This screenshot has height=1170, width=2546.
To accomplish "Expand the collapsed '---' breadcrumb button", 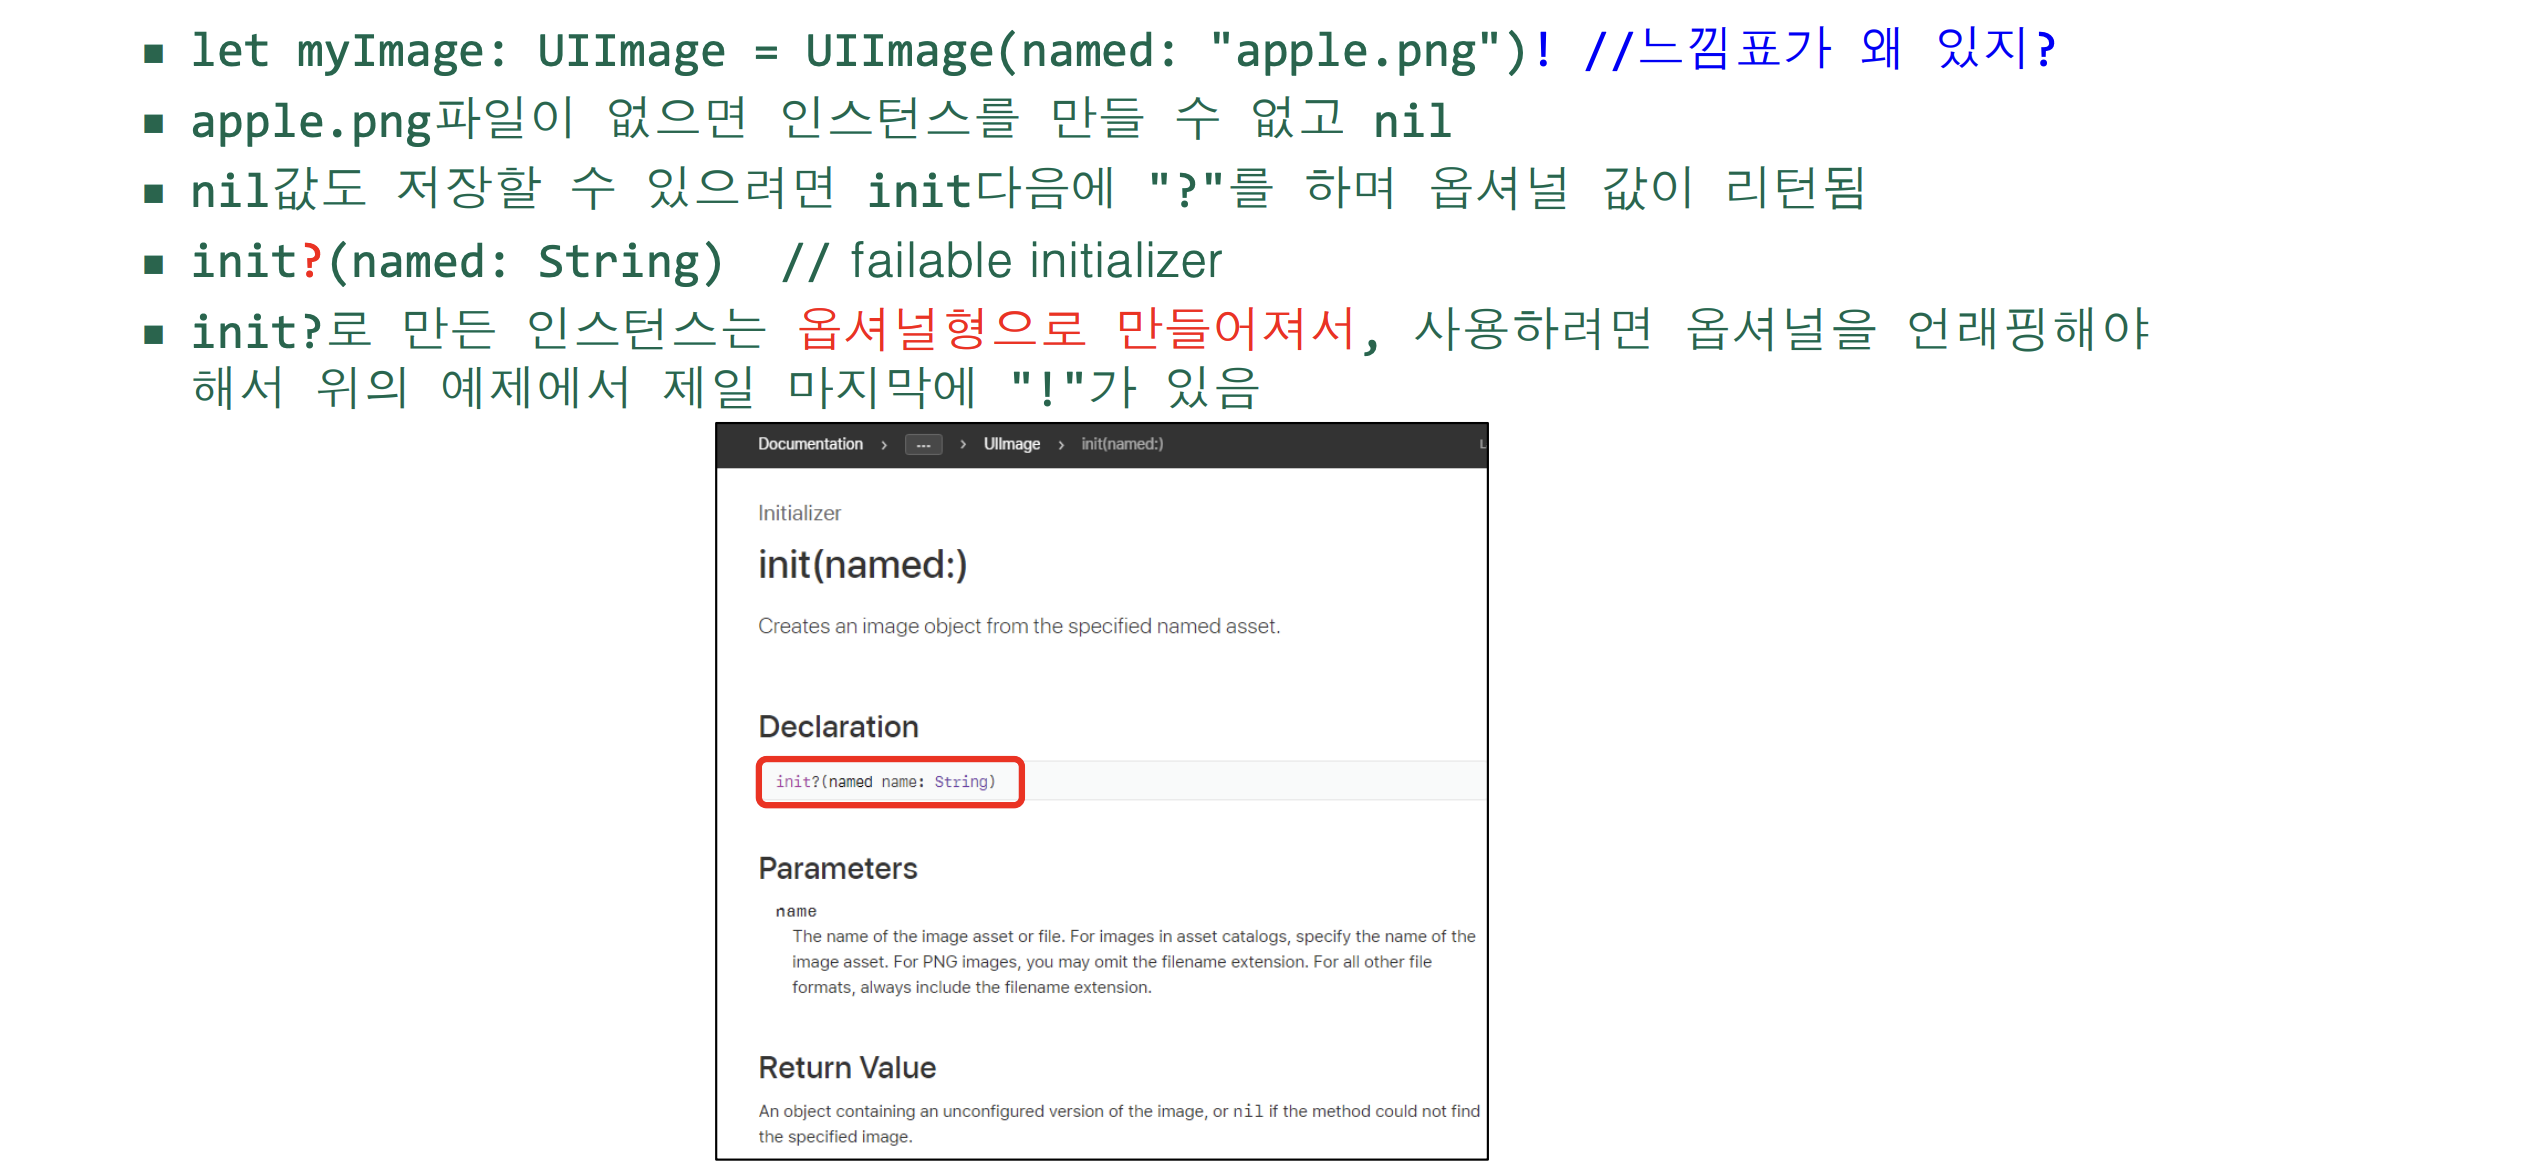I will [923, 445].
